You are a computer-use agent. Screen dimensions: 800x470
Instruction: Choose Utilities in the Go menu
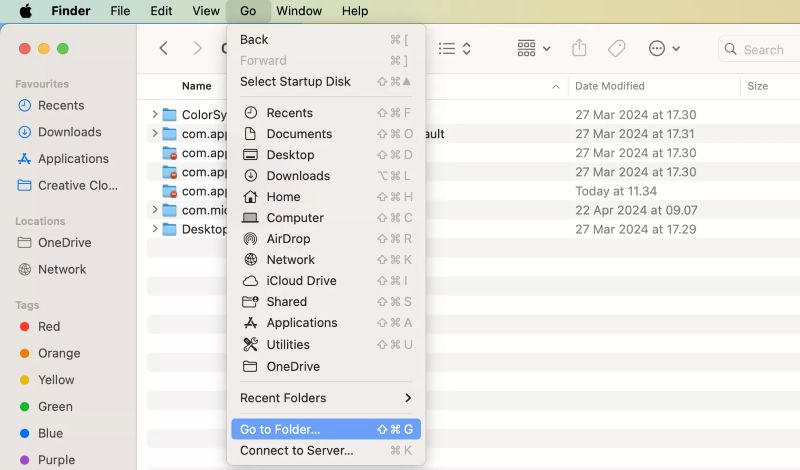pos(326,344)
